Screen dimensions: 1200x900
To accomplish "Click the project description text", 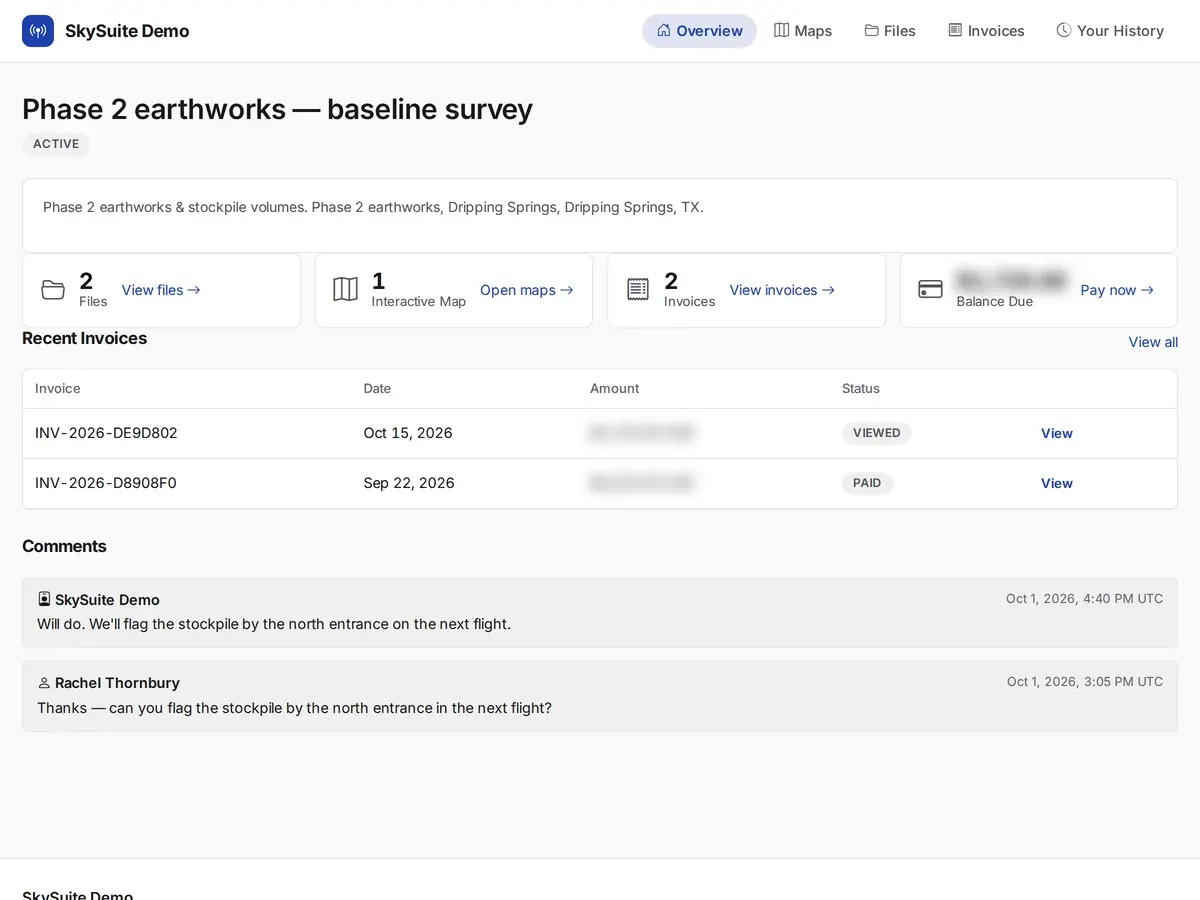I will (373, 207).
